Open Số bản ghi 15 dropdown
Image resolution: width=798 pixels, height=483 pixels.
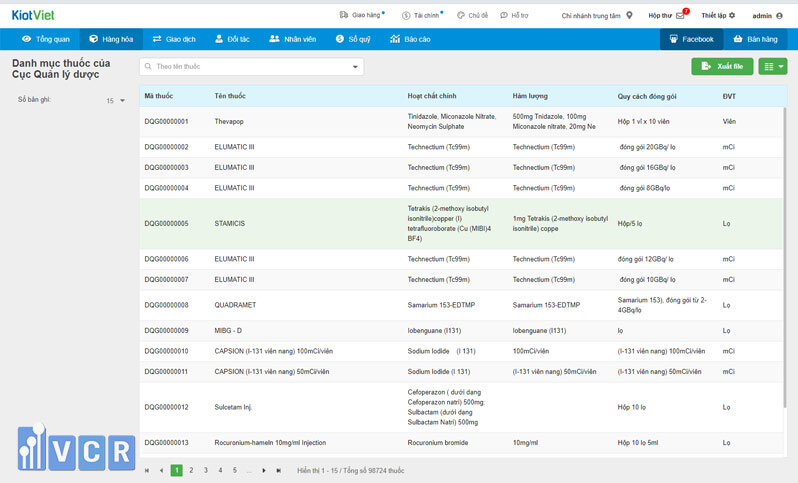(x=116, y=100)
